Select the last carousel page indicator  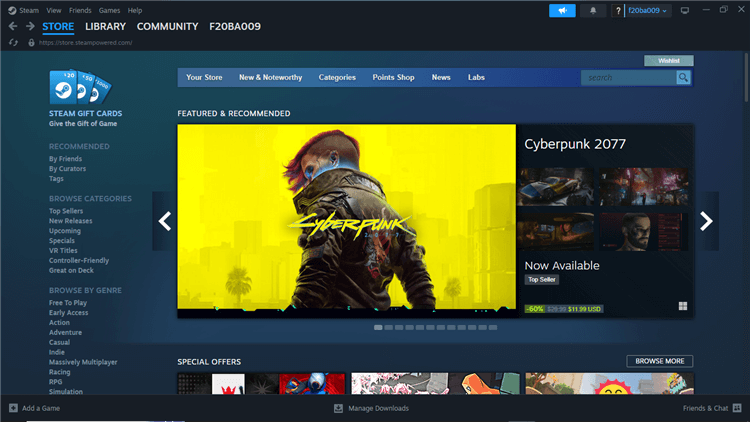[493, 328]
